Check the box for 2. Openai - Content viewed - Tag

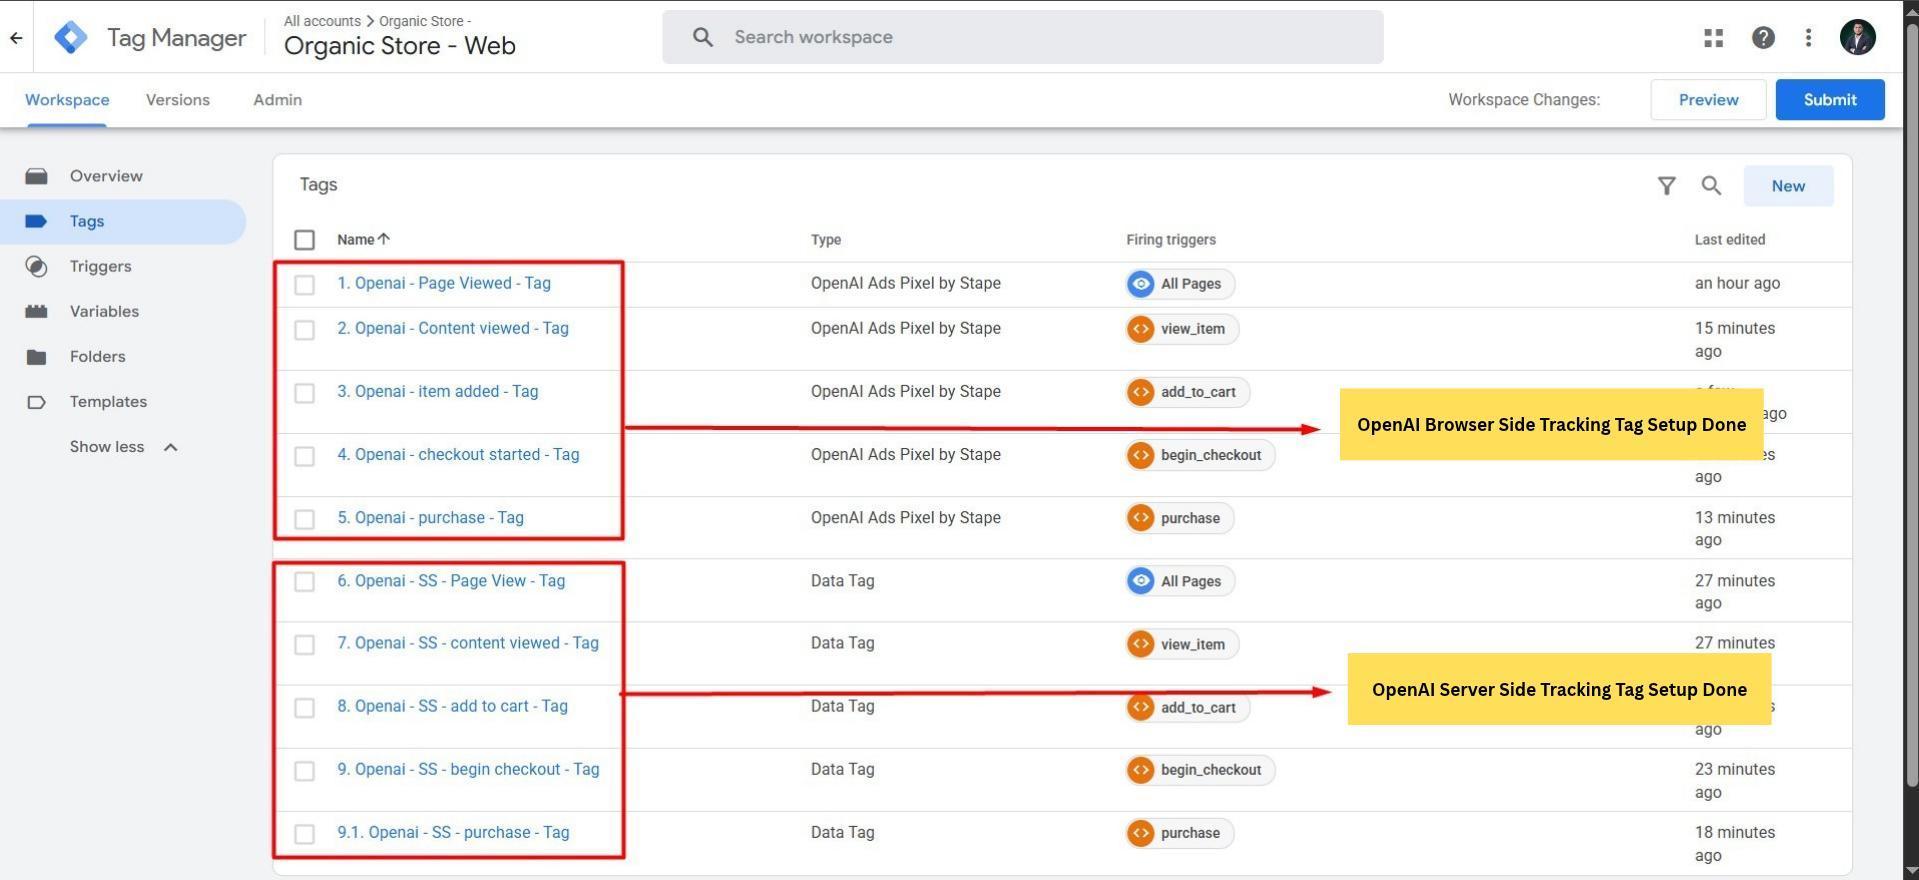pyautogui.click(x=305, y=330)
